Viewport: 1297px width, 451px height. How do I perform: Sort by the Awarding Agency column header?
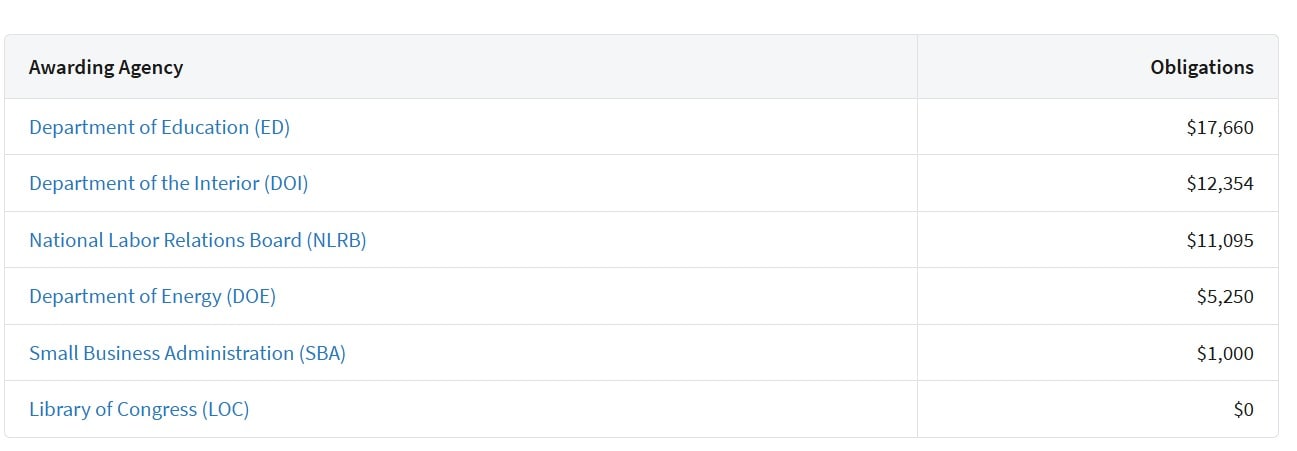pos(106,67)
